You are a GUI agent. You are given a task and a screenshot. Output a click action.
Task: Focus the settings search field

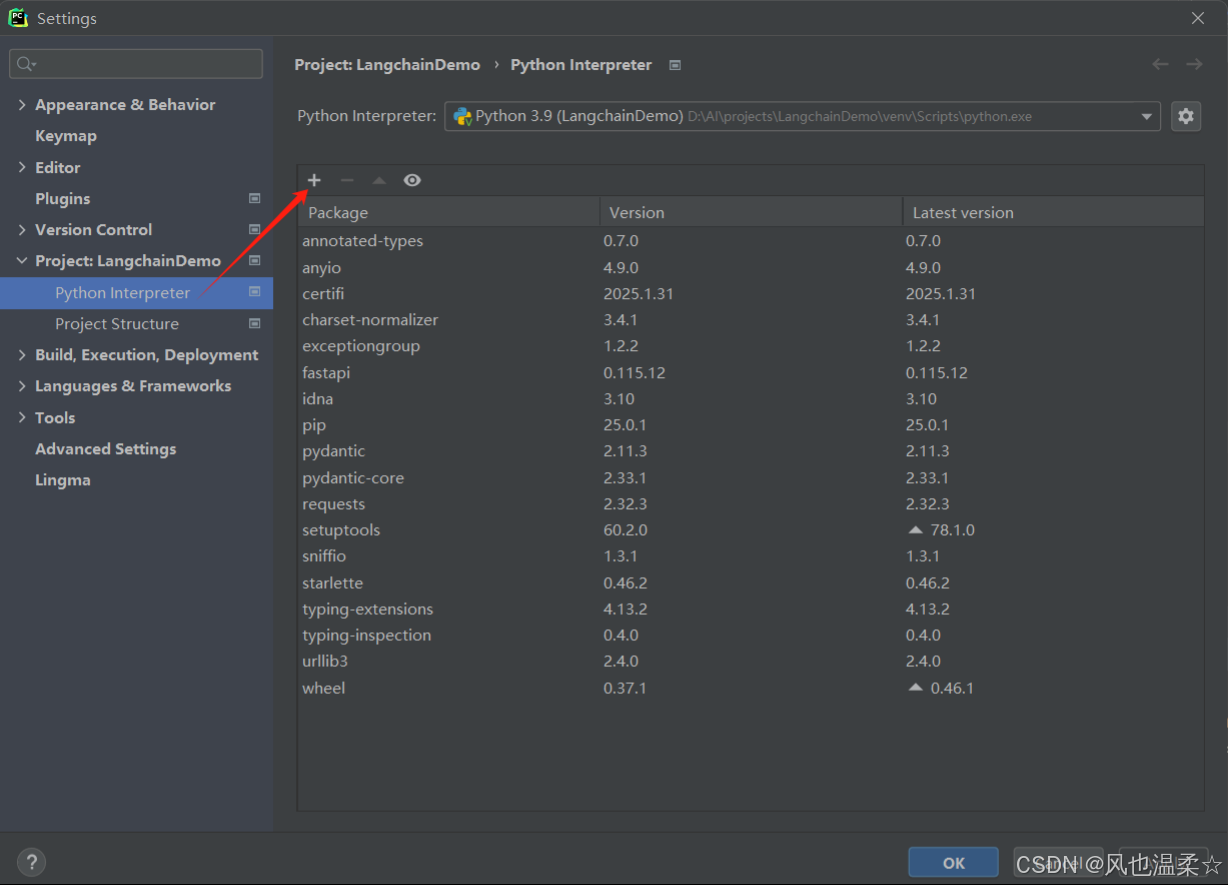tap(136, 64)
